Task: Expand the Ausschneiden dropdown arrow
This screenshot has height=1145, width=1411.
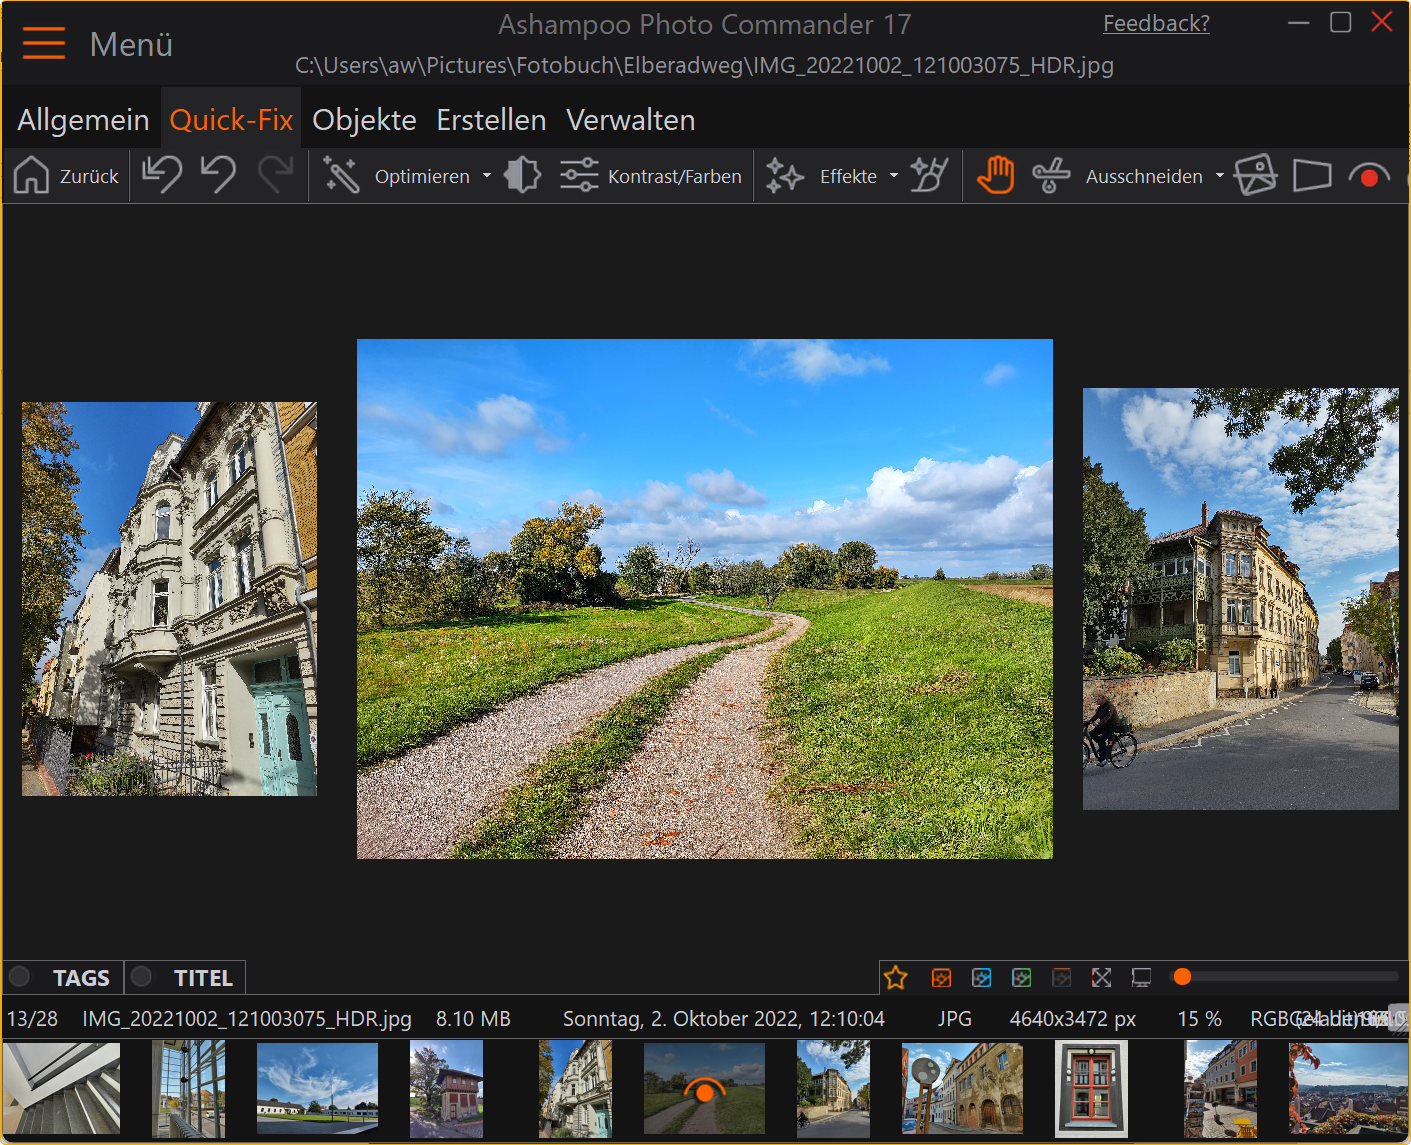Action: coord(1219,176)
